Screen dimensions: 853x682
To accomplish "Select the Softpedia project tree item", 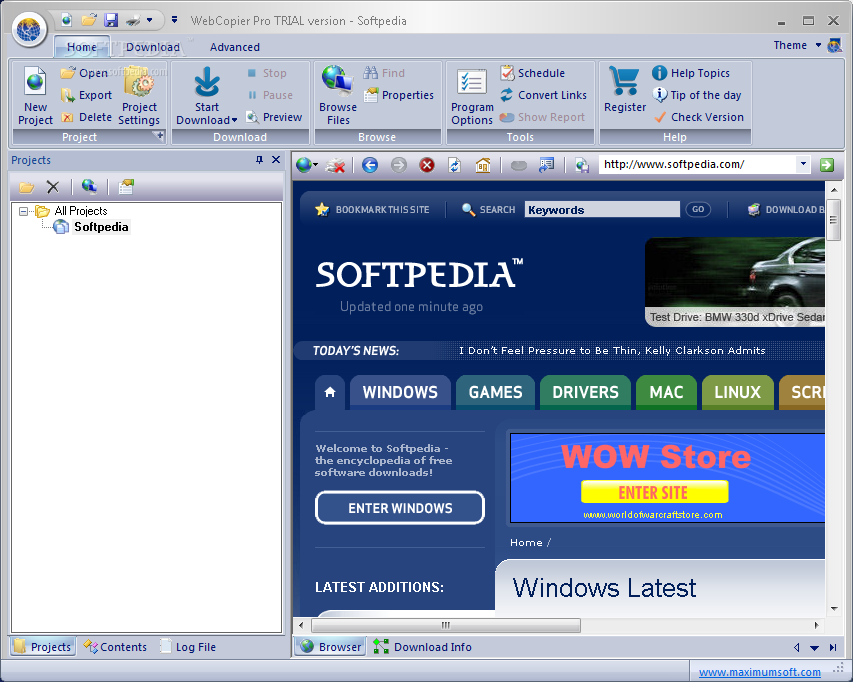I will [101, 227].
